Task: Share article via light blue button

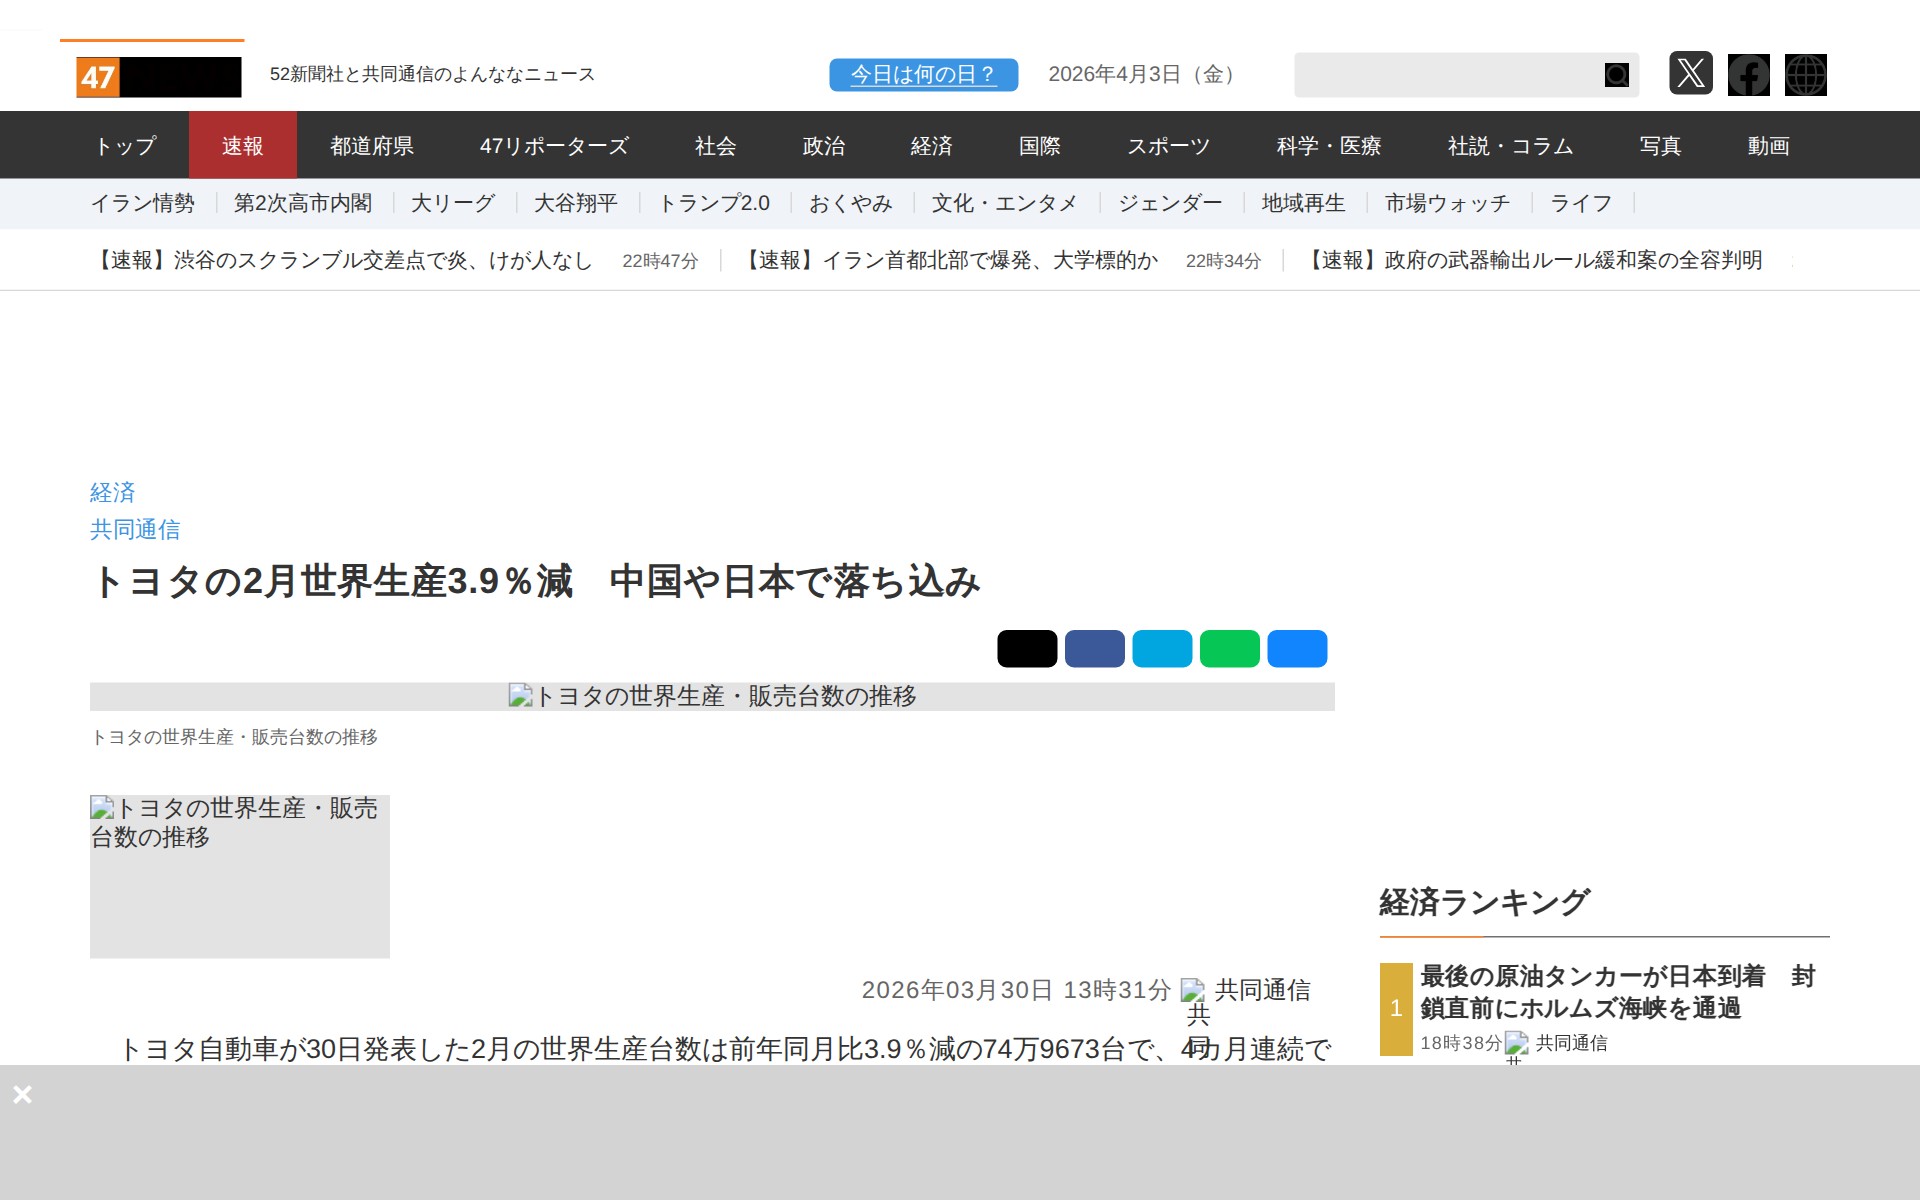Action: [1162, 649]
